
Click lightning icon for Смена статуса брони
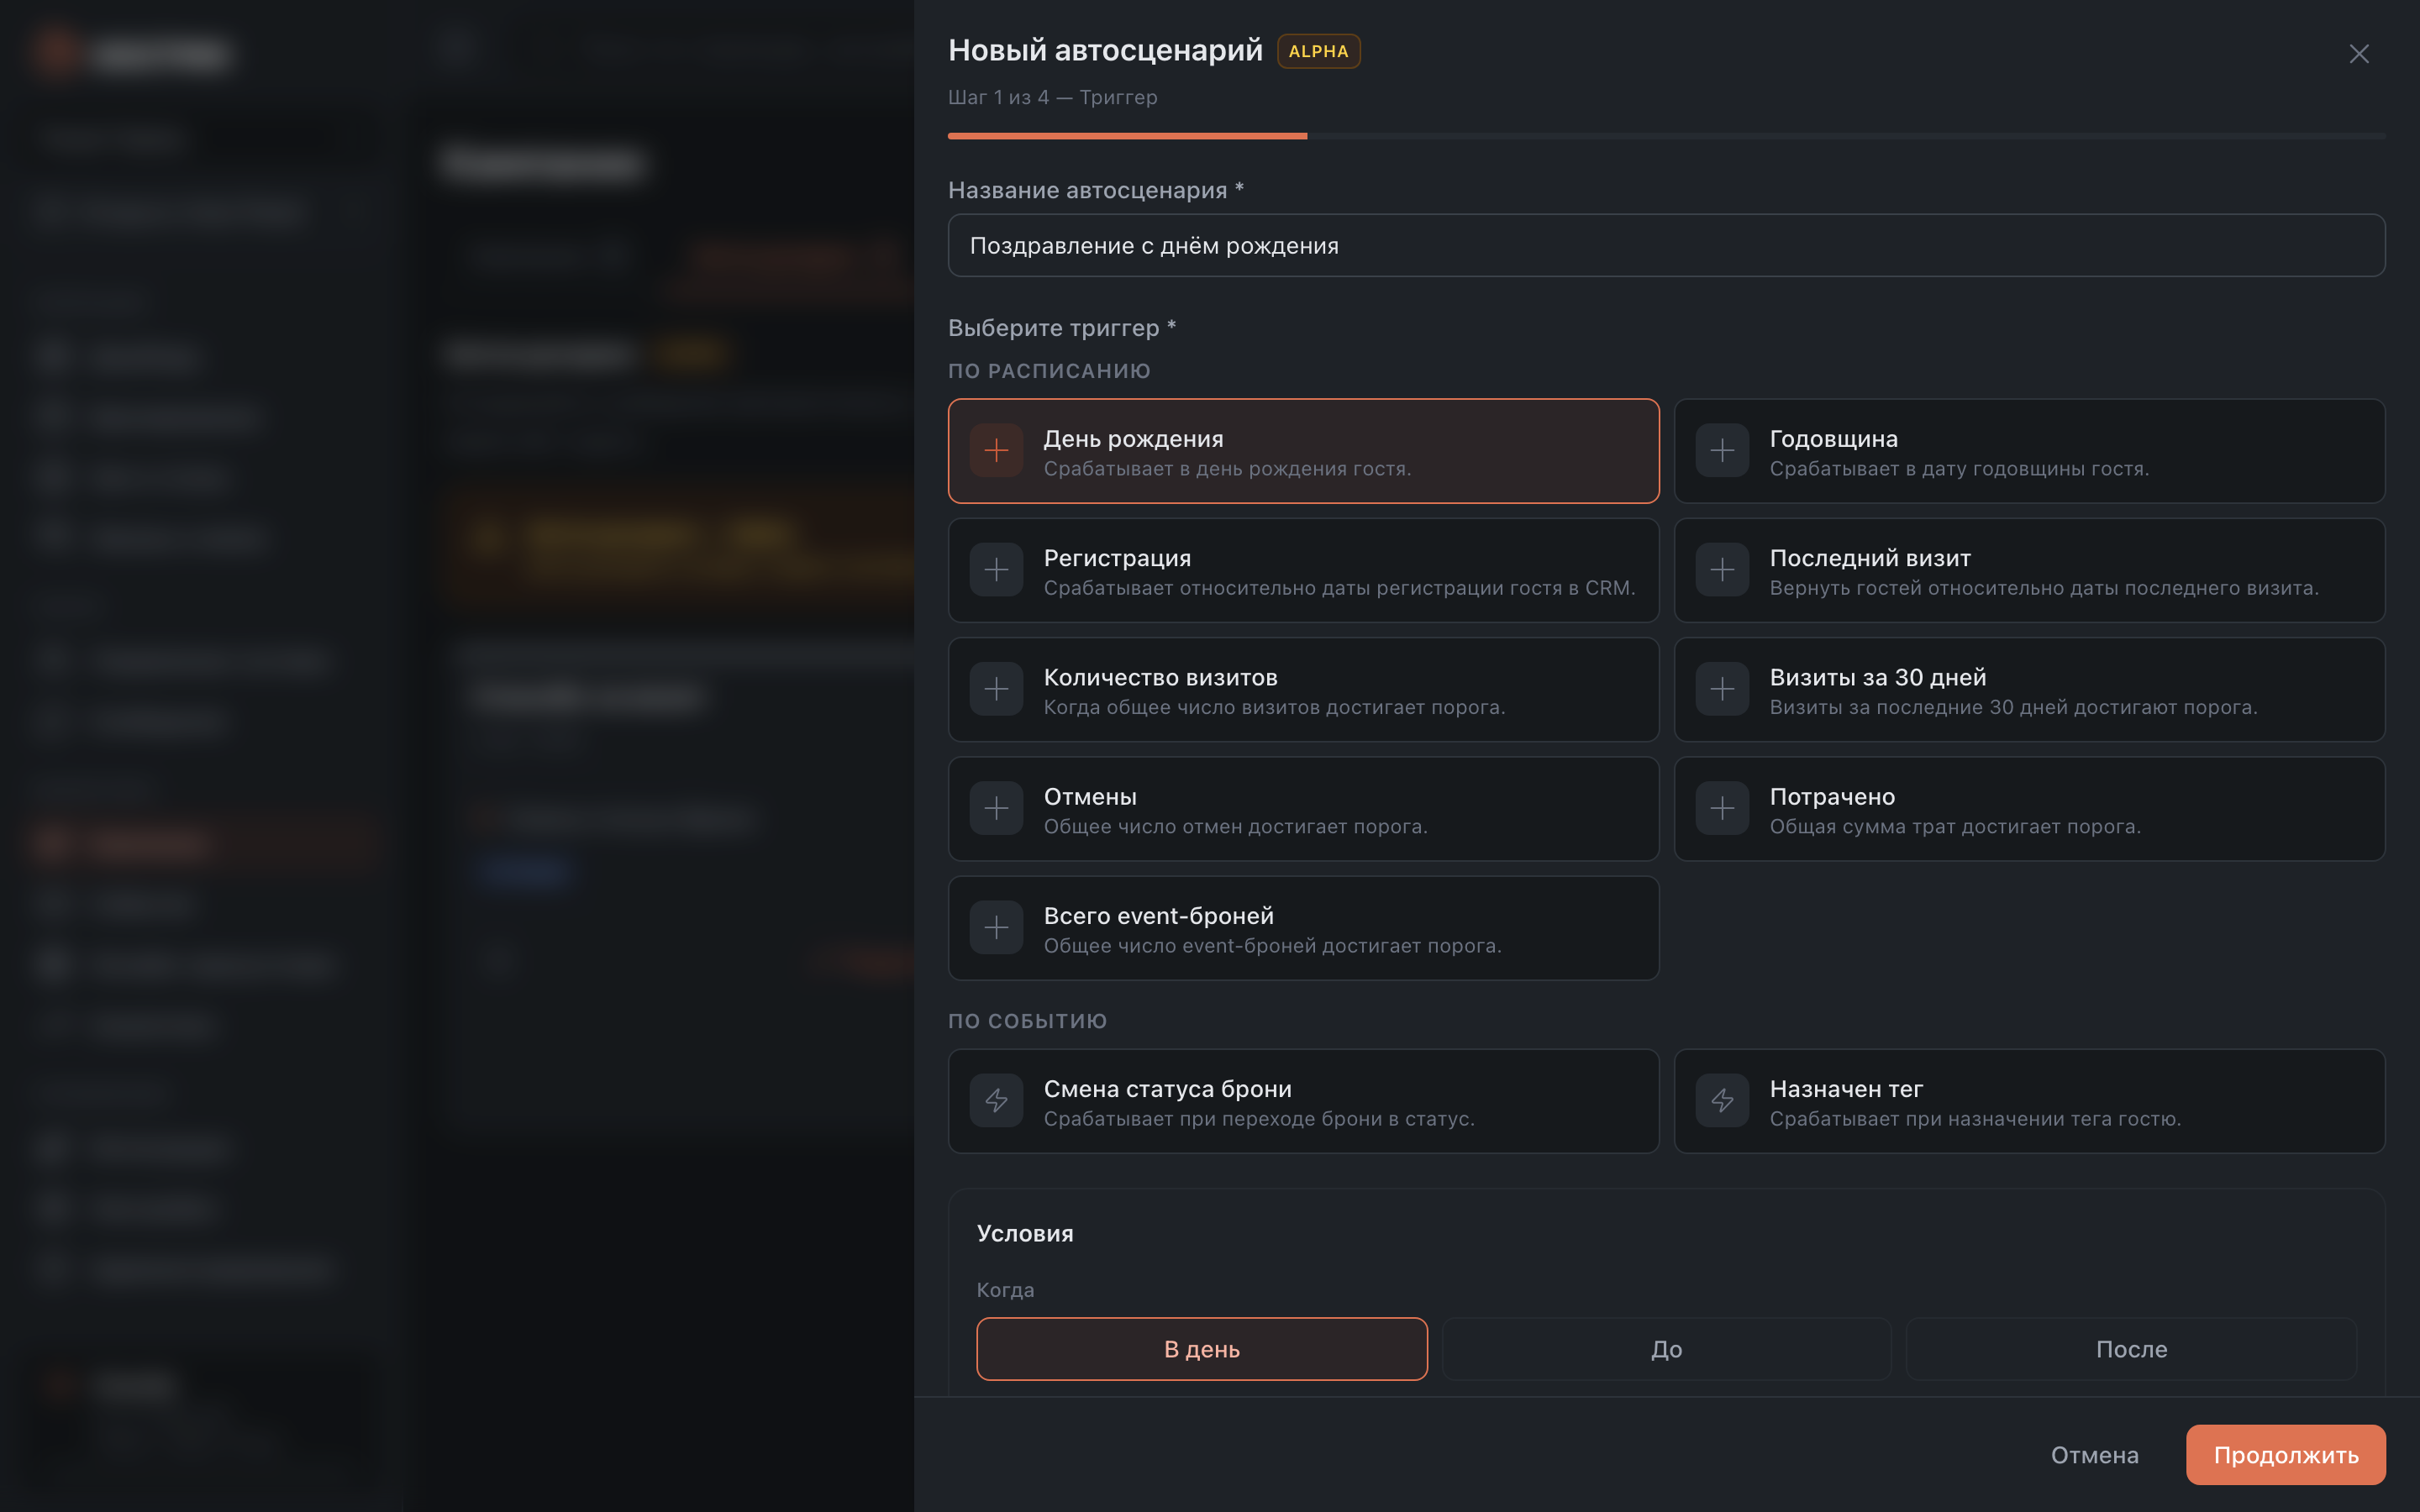996,1101
